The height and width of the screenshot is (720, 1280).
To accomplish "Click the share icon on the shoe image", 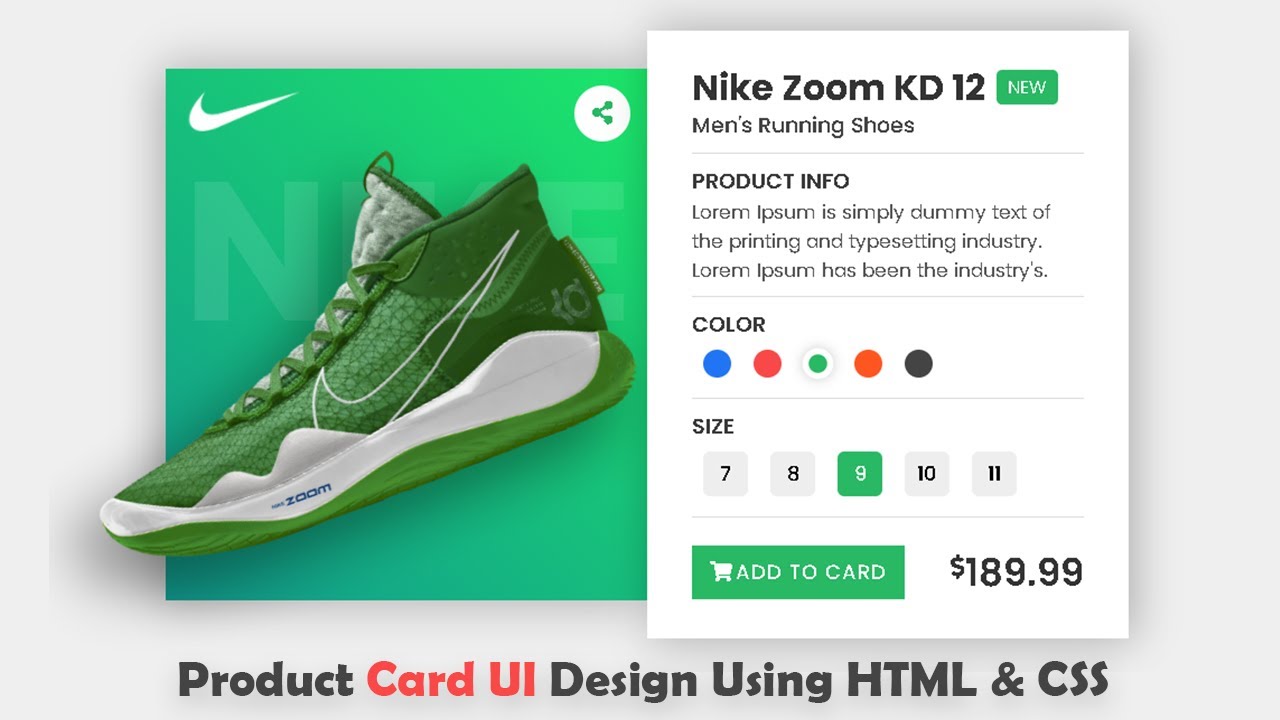I will pos(602,113).
